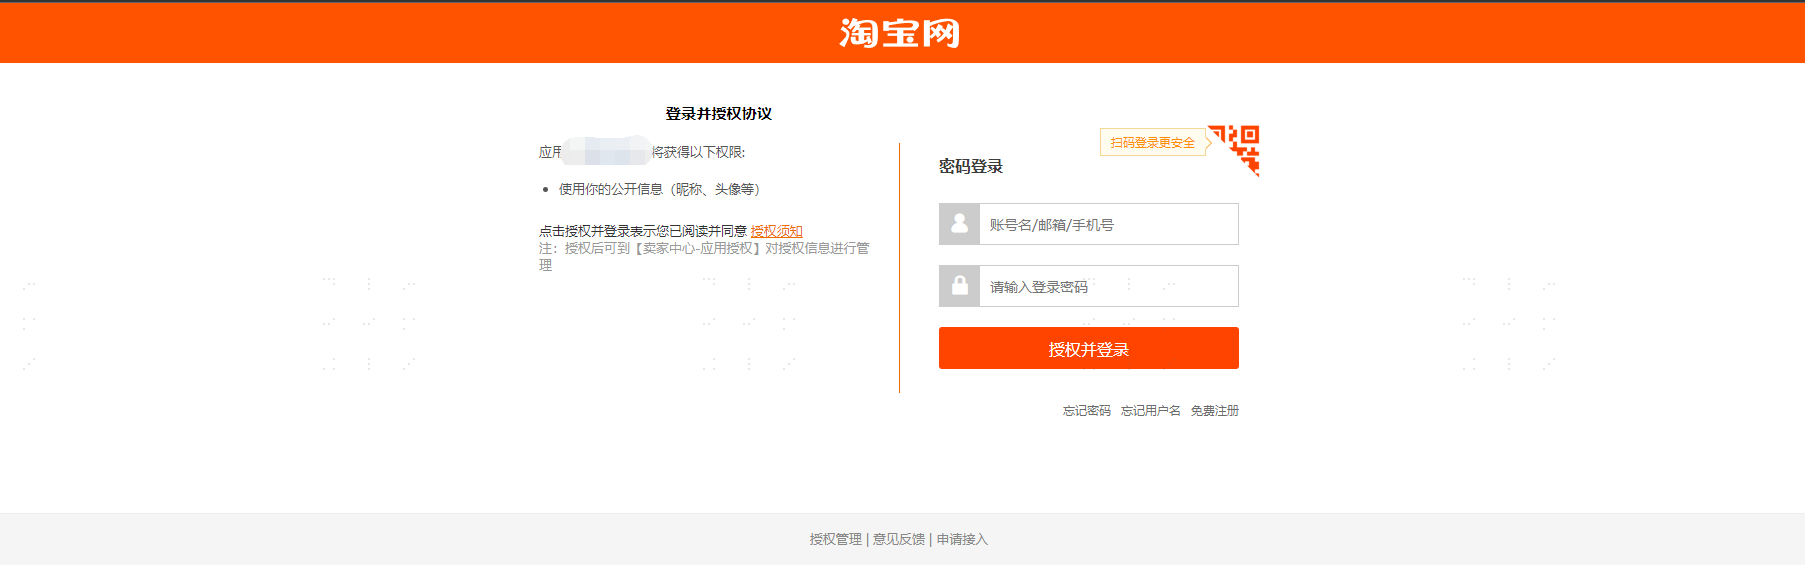This screenshot has width=1805, height=565.
Task: Click the 密码登录 heading
Action: (970, 167)
